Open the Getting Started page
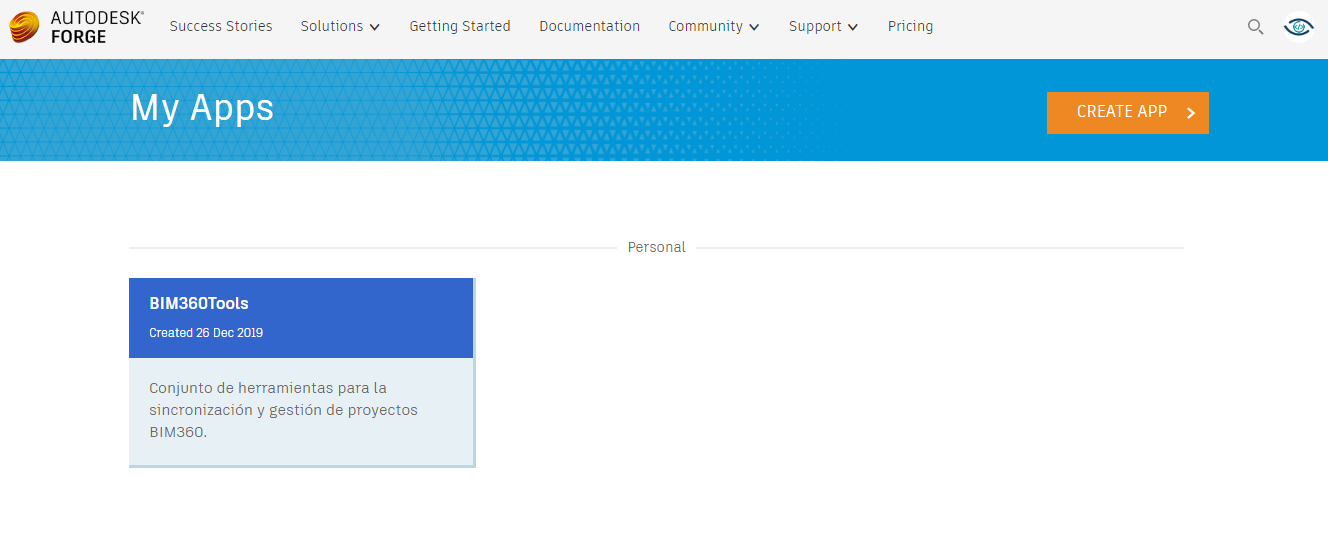This screenshot has height=552, width=1328. [460, 26]
